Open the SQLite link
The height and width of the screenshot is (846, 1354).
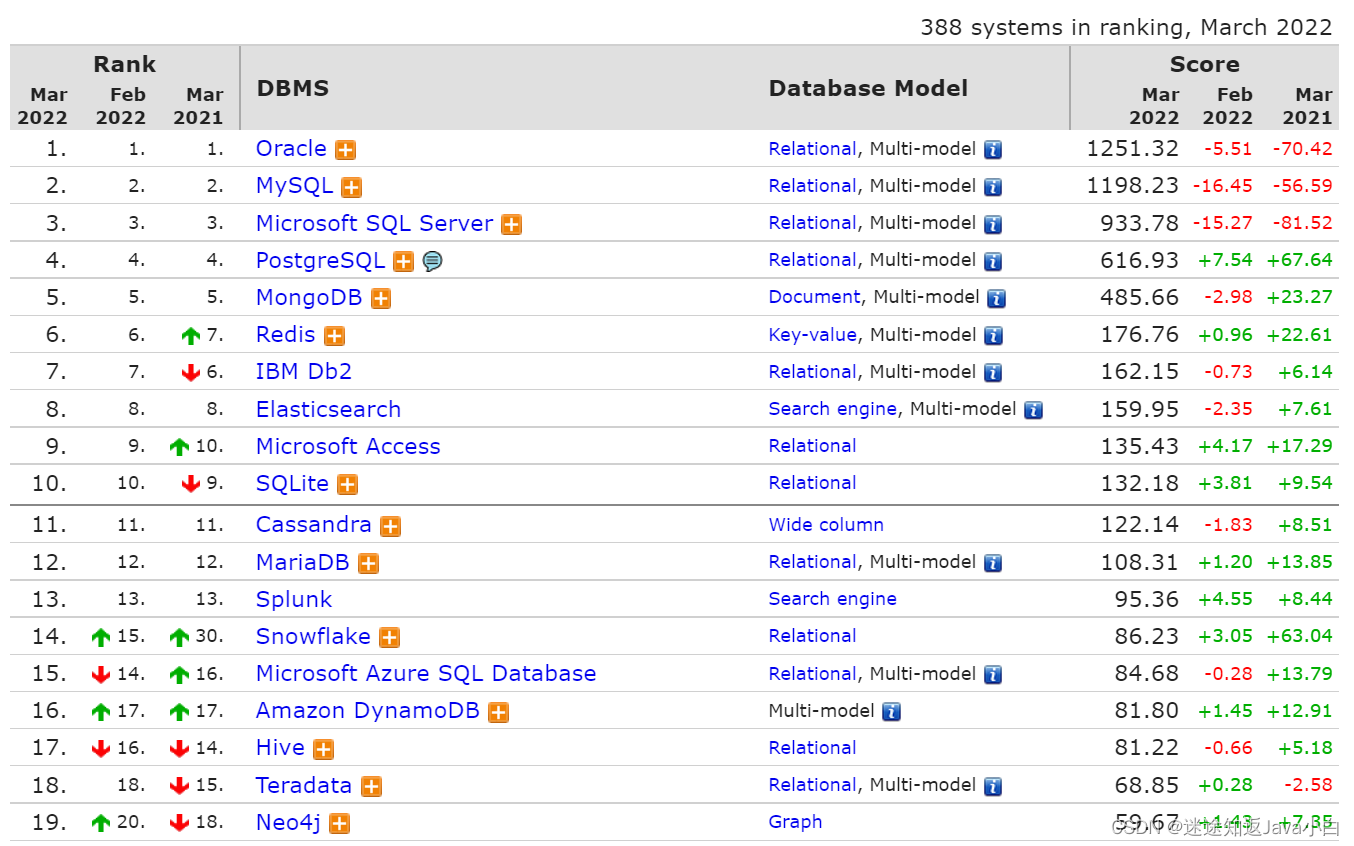point(292,483)
